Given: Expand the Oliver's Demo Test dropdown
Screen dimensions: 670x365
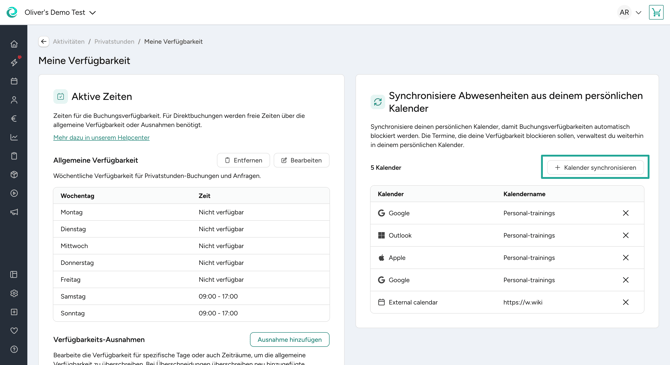Looking at the screenshot, I should (60, 12).
